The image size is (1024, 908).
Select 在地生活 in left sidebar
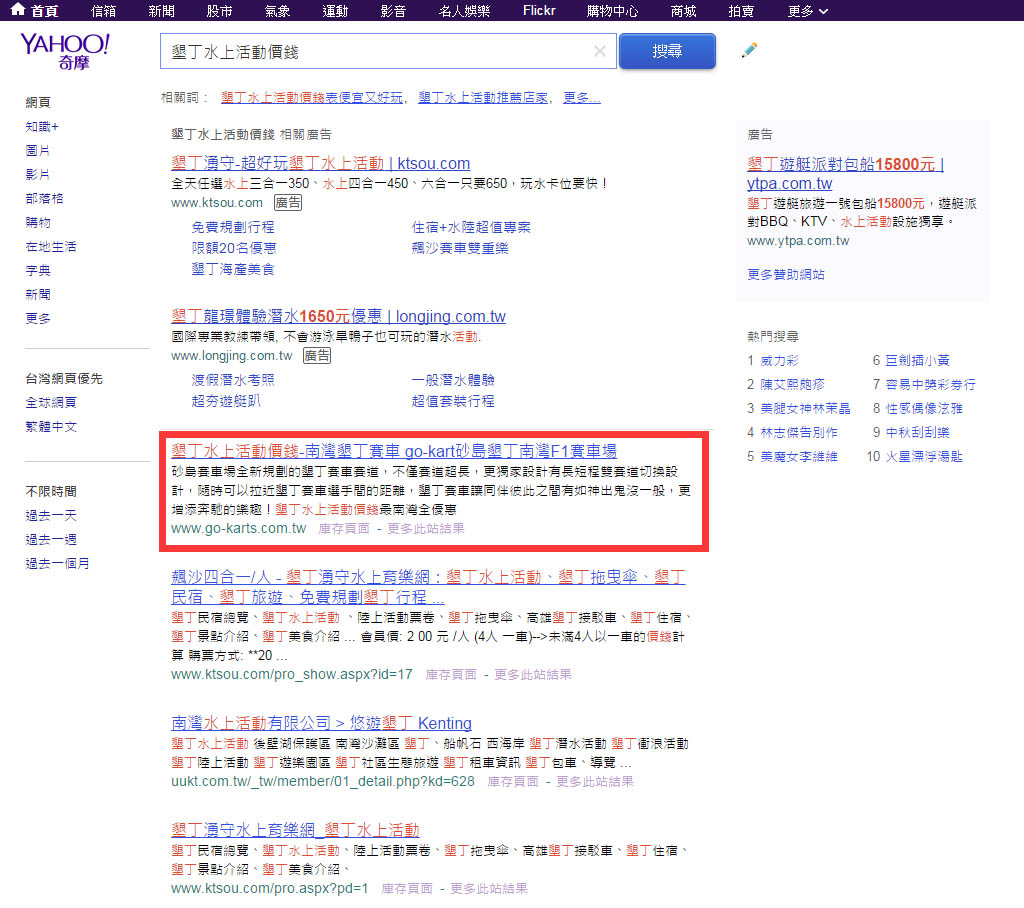pos(51,246)
